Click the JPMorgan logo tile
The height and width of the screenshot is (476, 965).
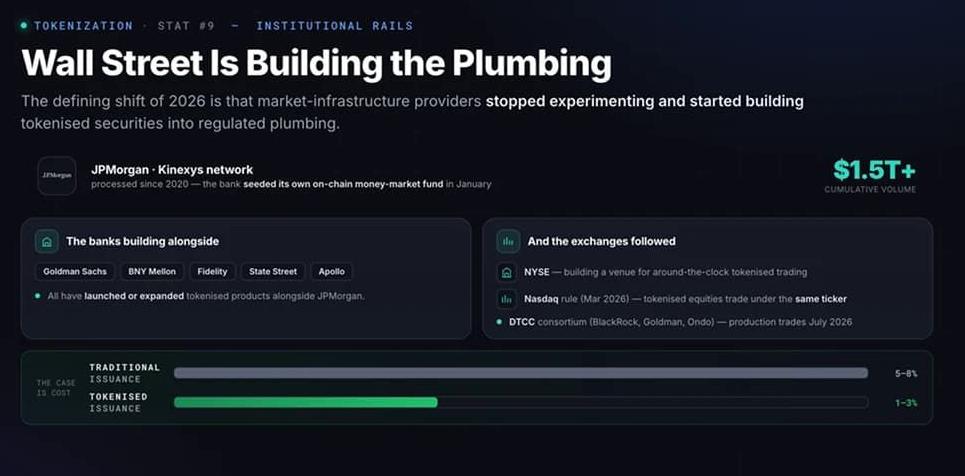point(57,175)
